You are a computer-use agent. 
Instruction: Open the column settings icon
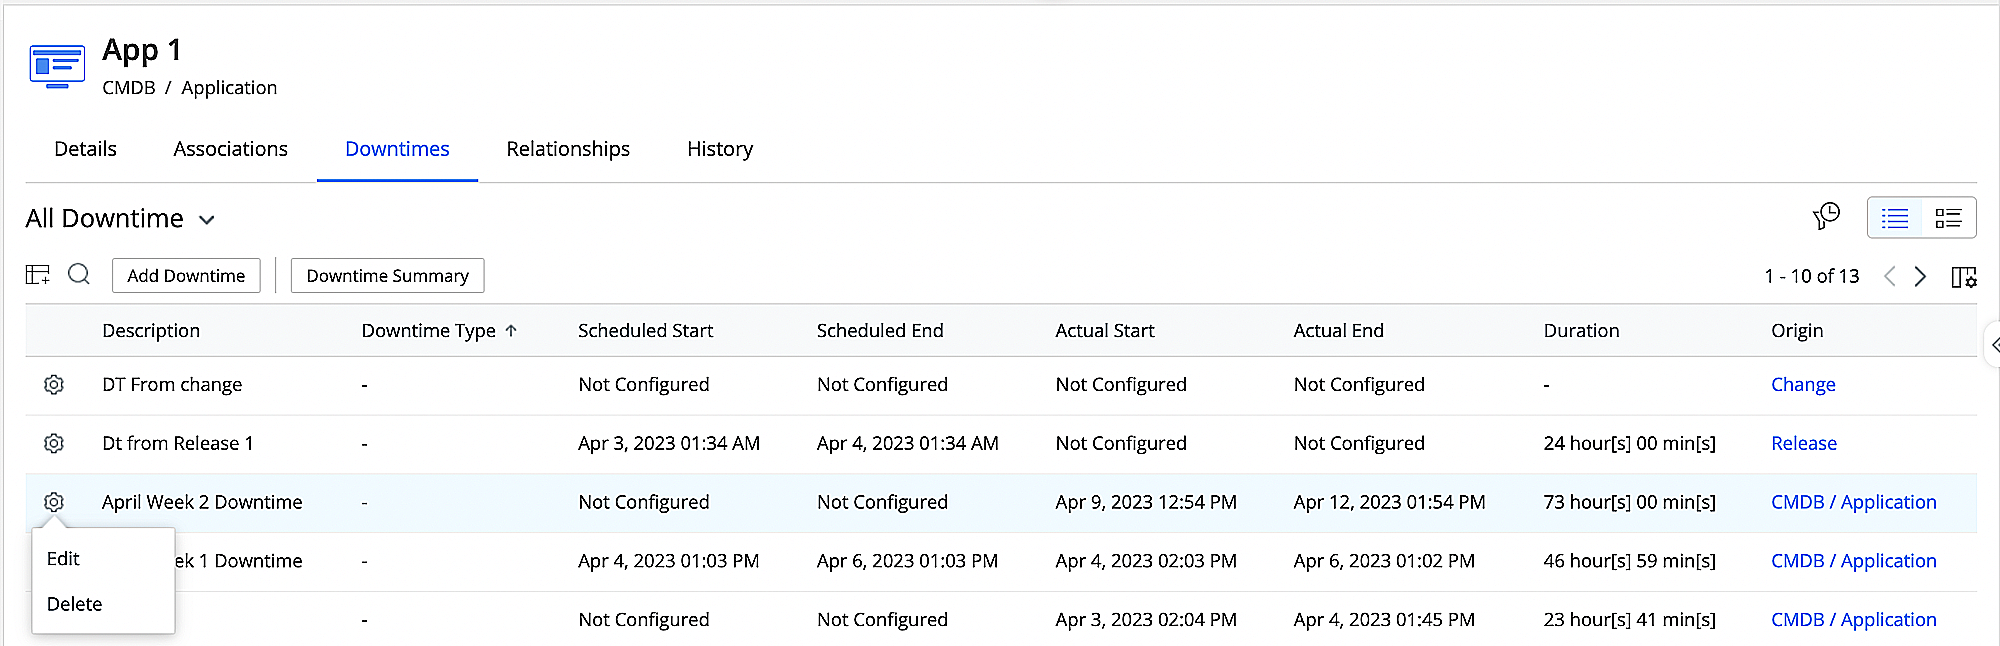1964,277
